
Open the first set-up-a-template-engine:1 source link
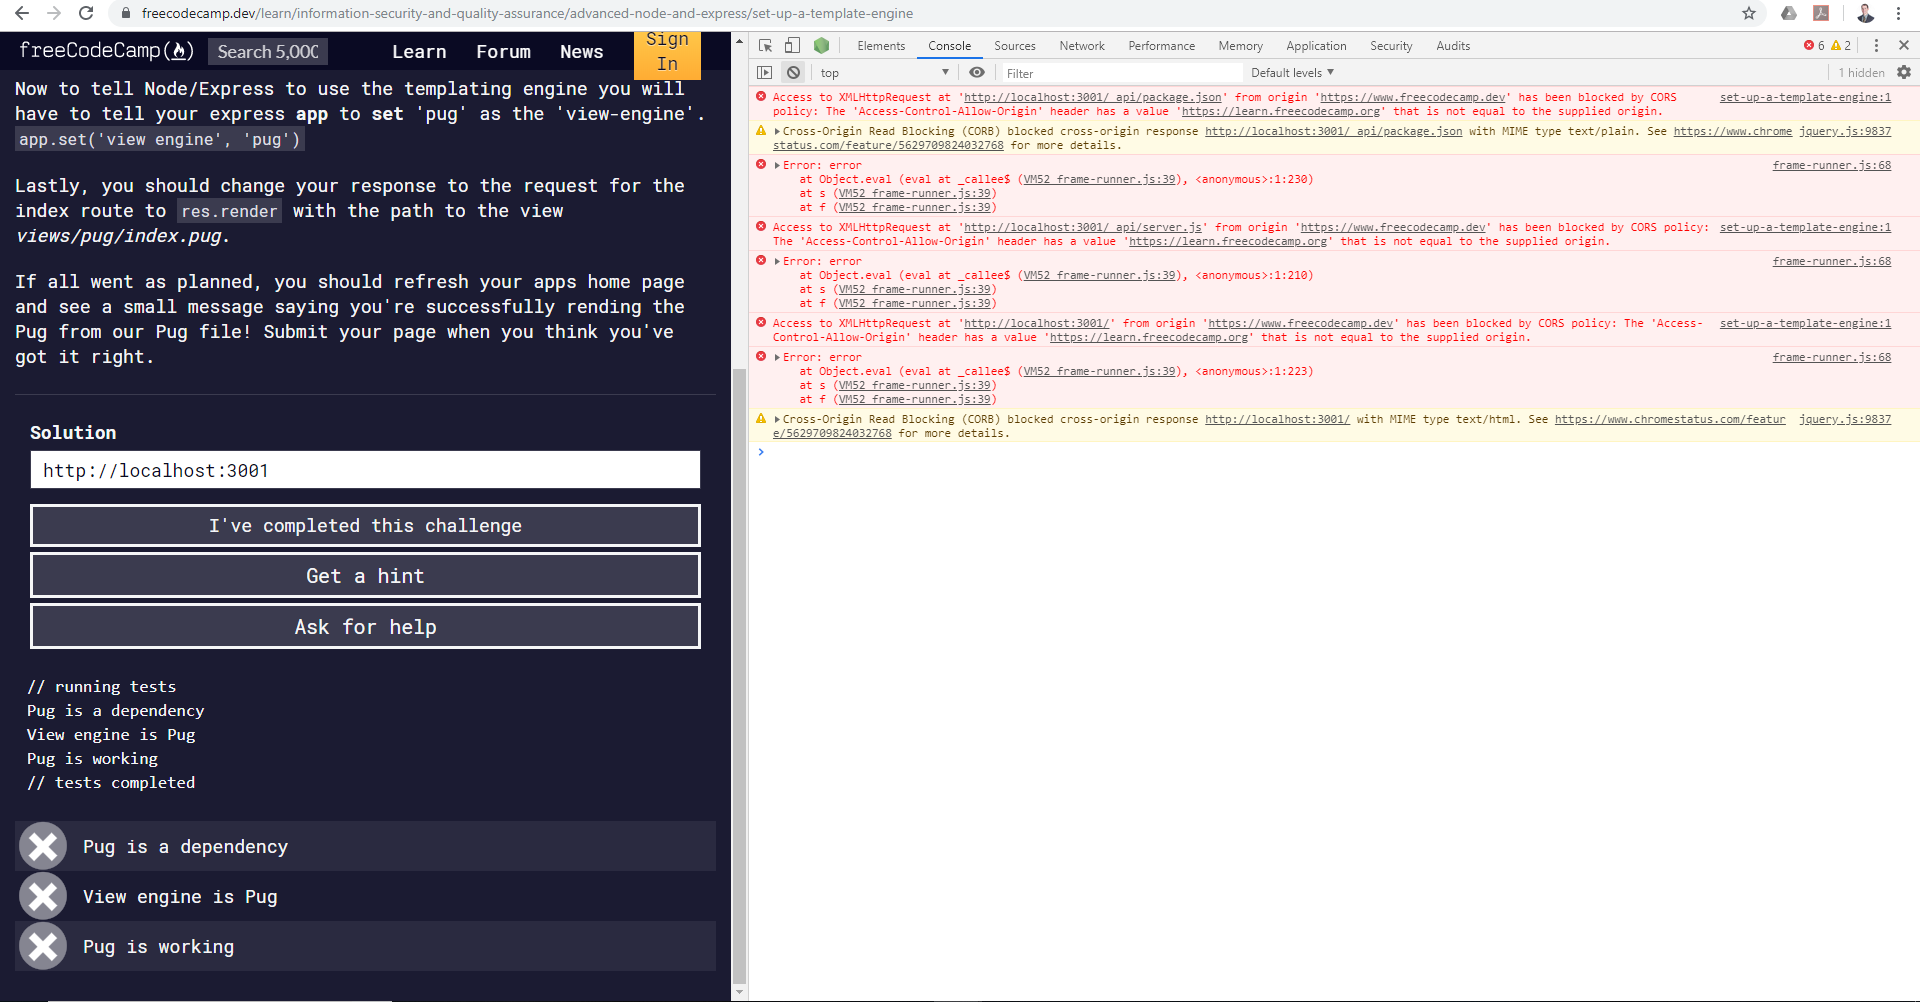click(x=1805, y=97)
